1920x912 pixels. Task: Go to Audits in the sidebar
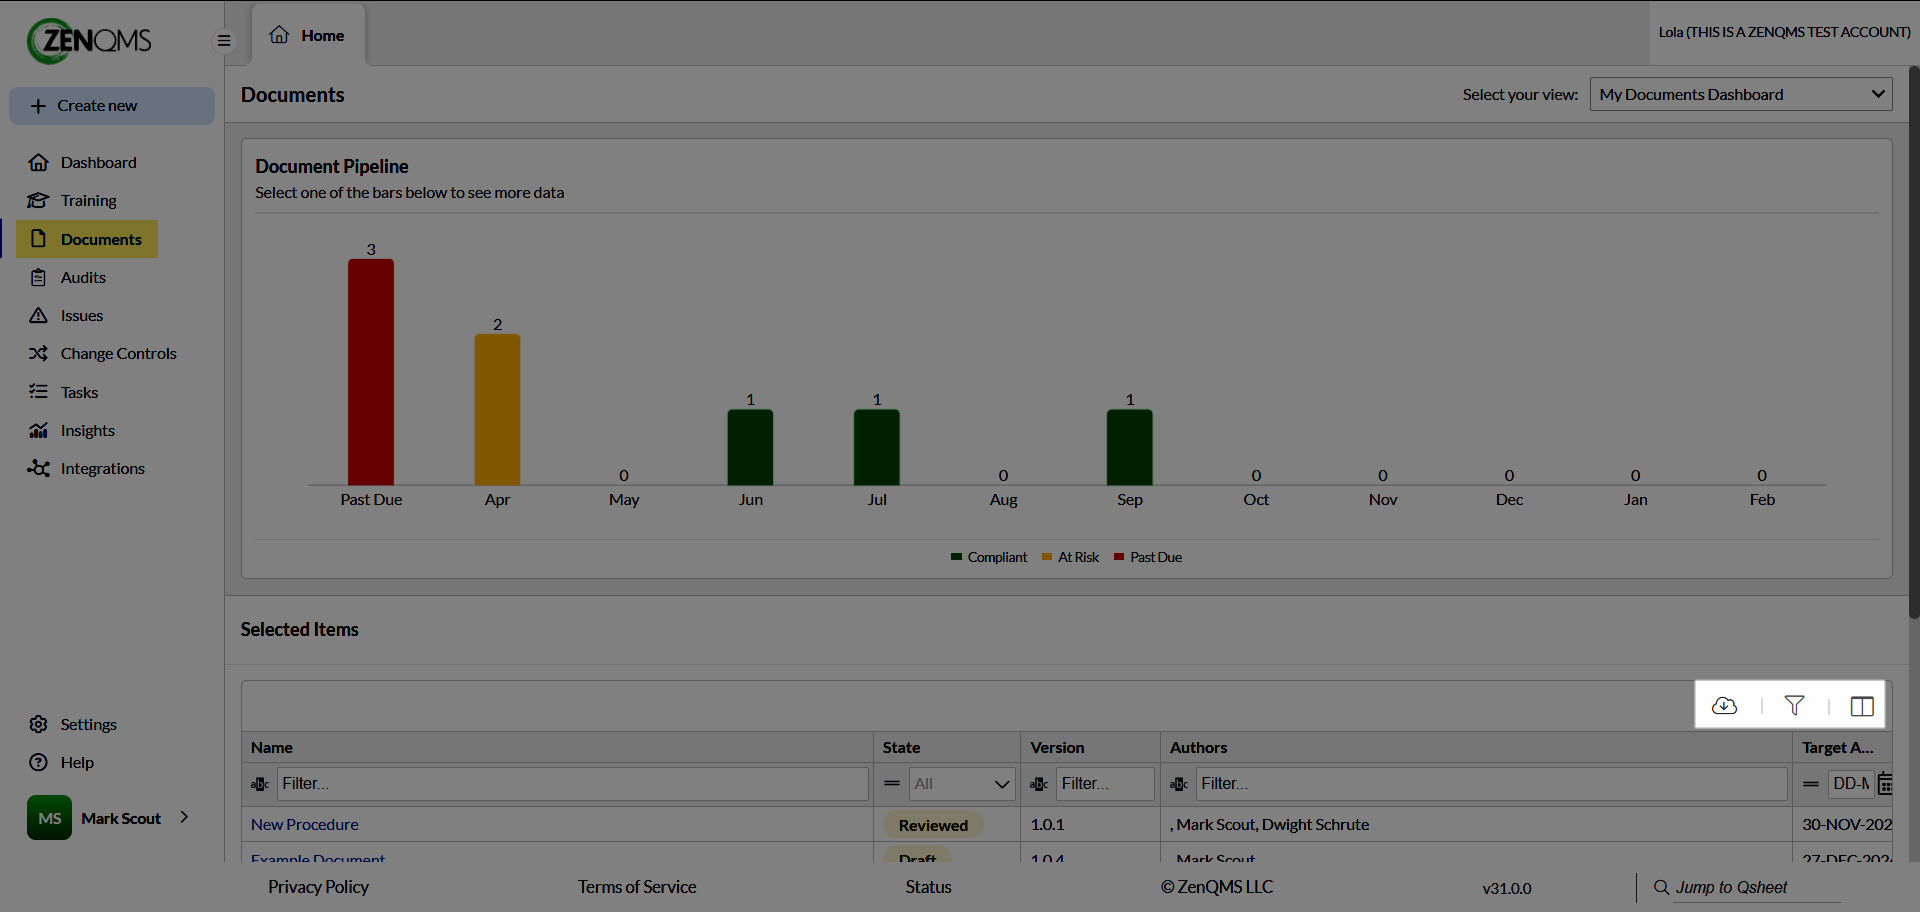click(83, 277)
